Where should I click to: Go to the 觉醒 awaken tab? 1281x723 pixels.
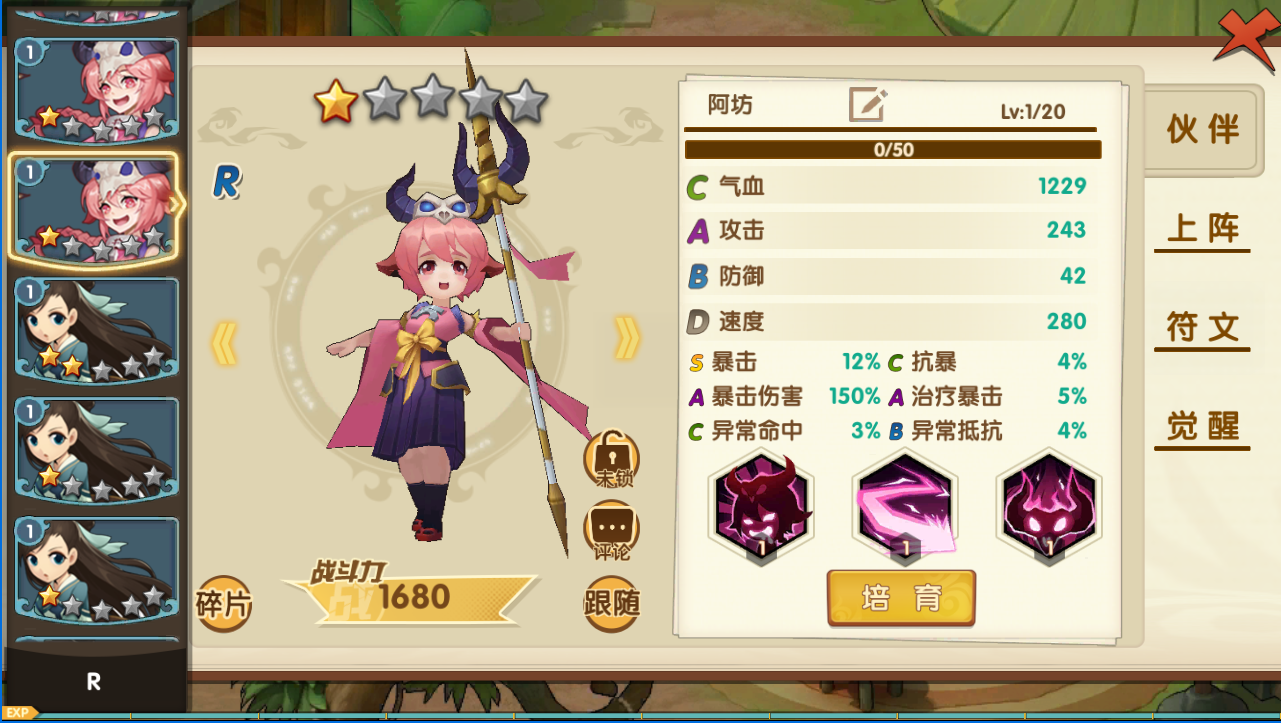(x=1203, y=427)
